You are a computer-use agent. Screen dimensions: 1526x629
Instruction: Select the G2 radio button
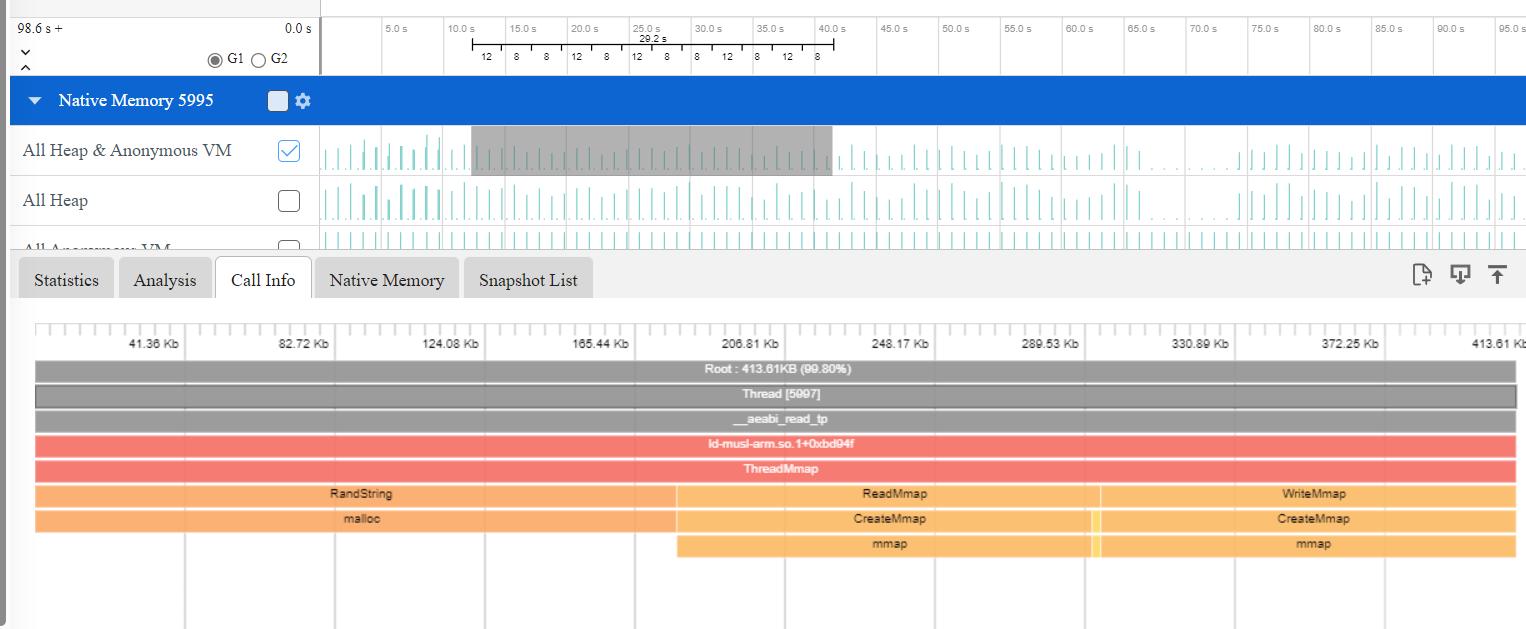258,60
